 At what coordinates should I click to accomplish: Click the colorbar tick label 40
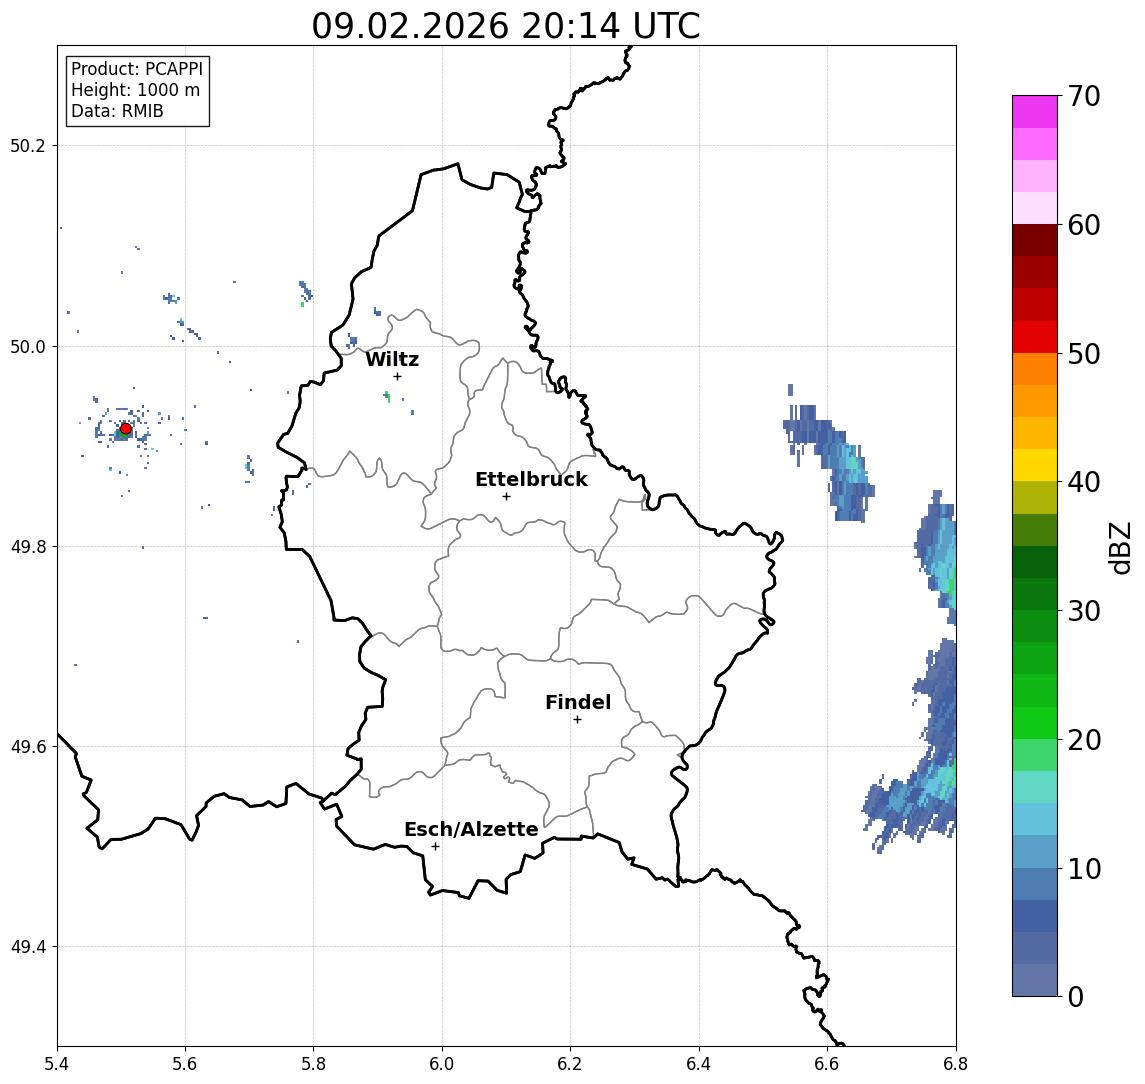[1084, 482]
